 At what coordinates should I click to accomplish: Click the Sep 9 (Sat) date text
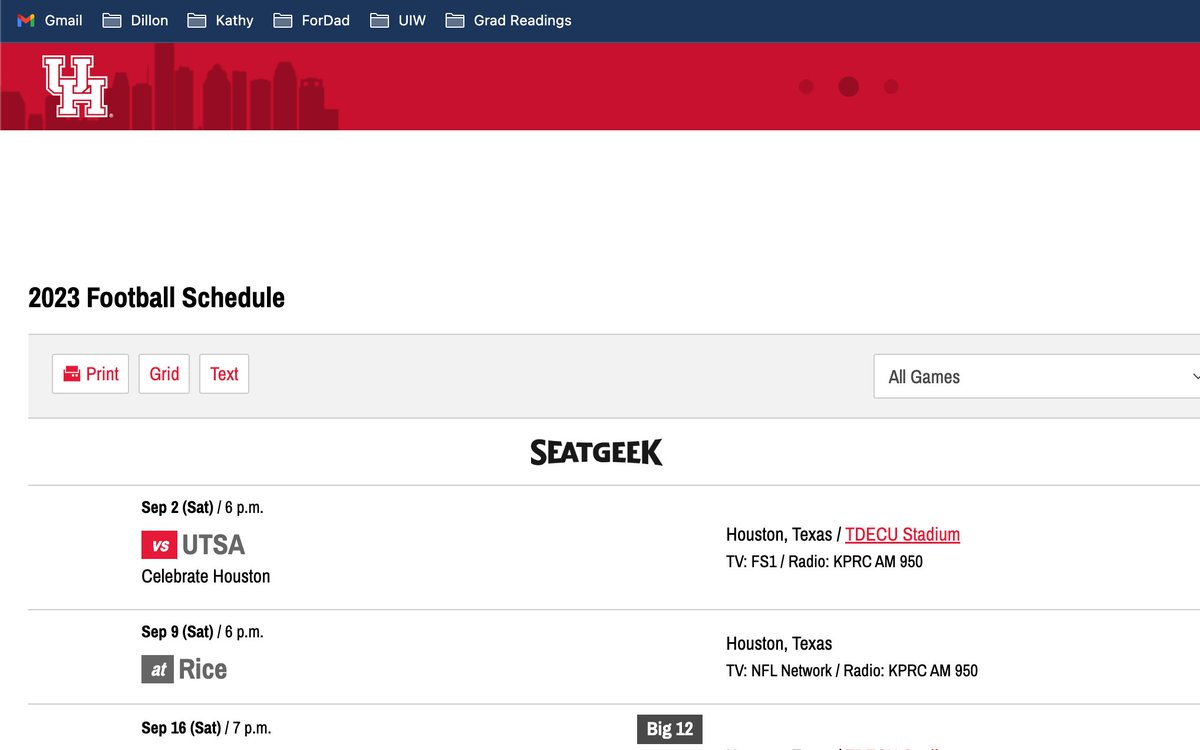pyautogui.click(x=177, y=631)
